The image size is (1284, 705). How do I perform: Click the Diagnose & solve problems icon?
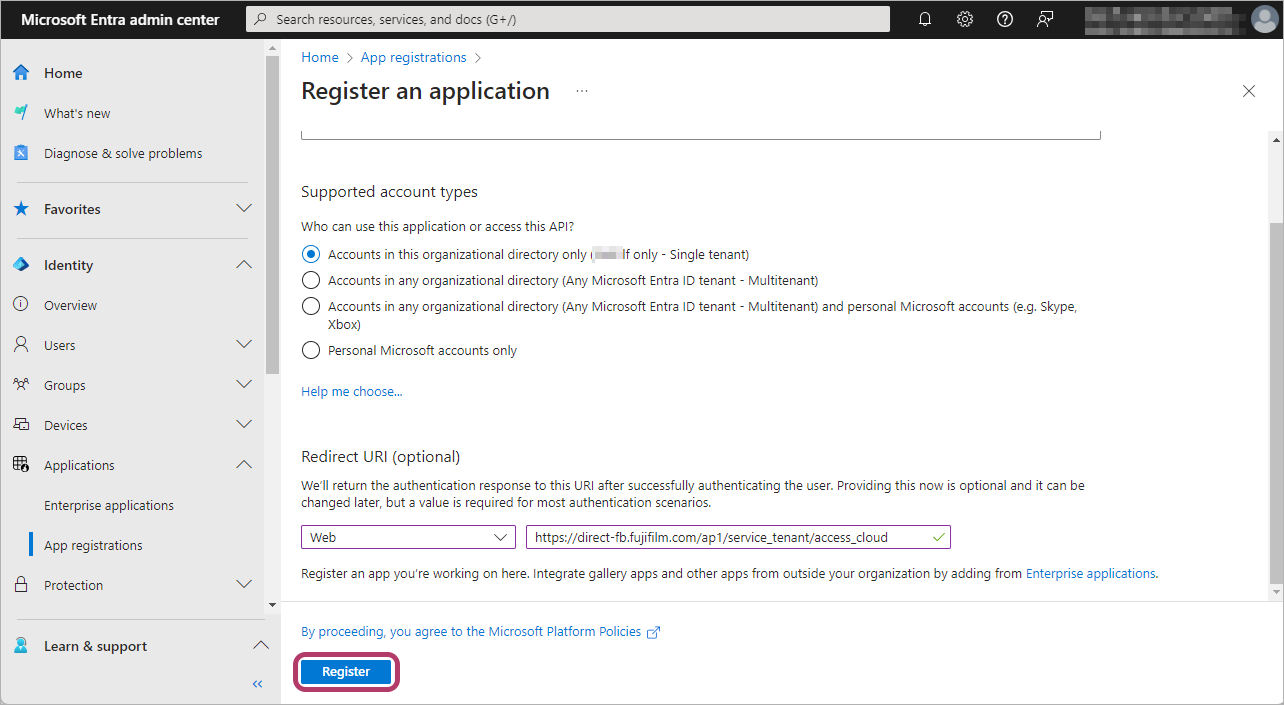tap(21, 153)
